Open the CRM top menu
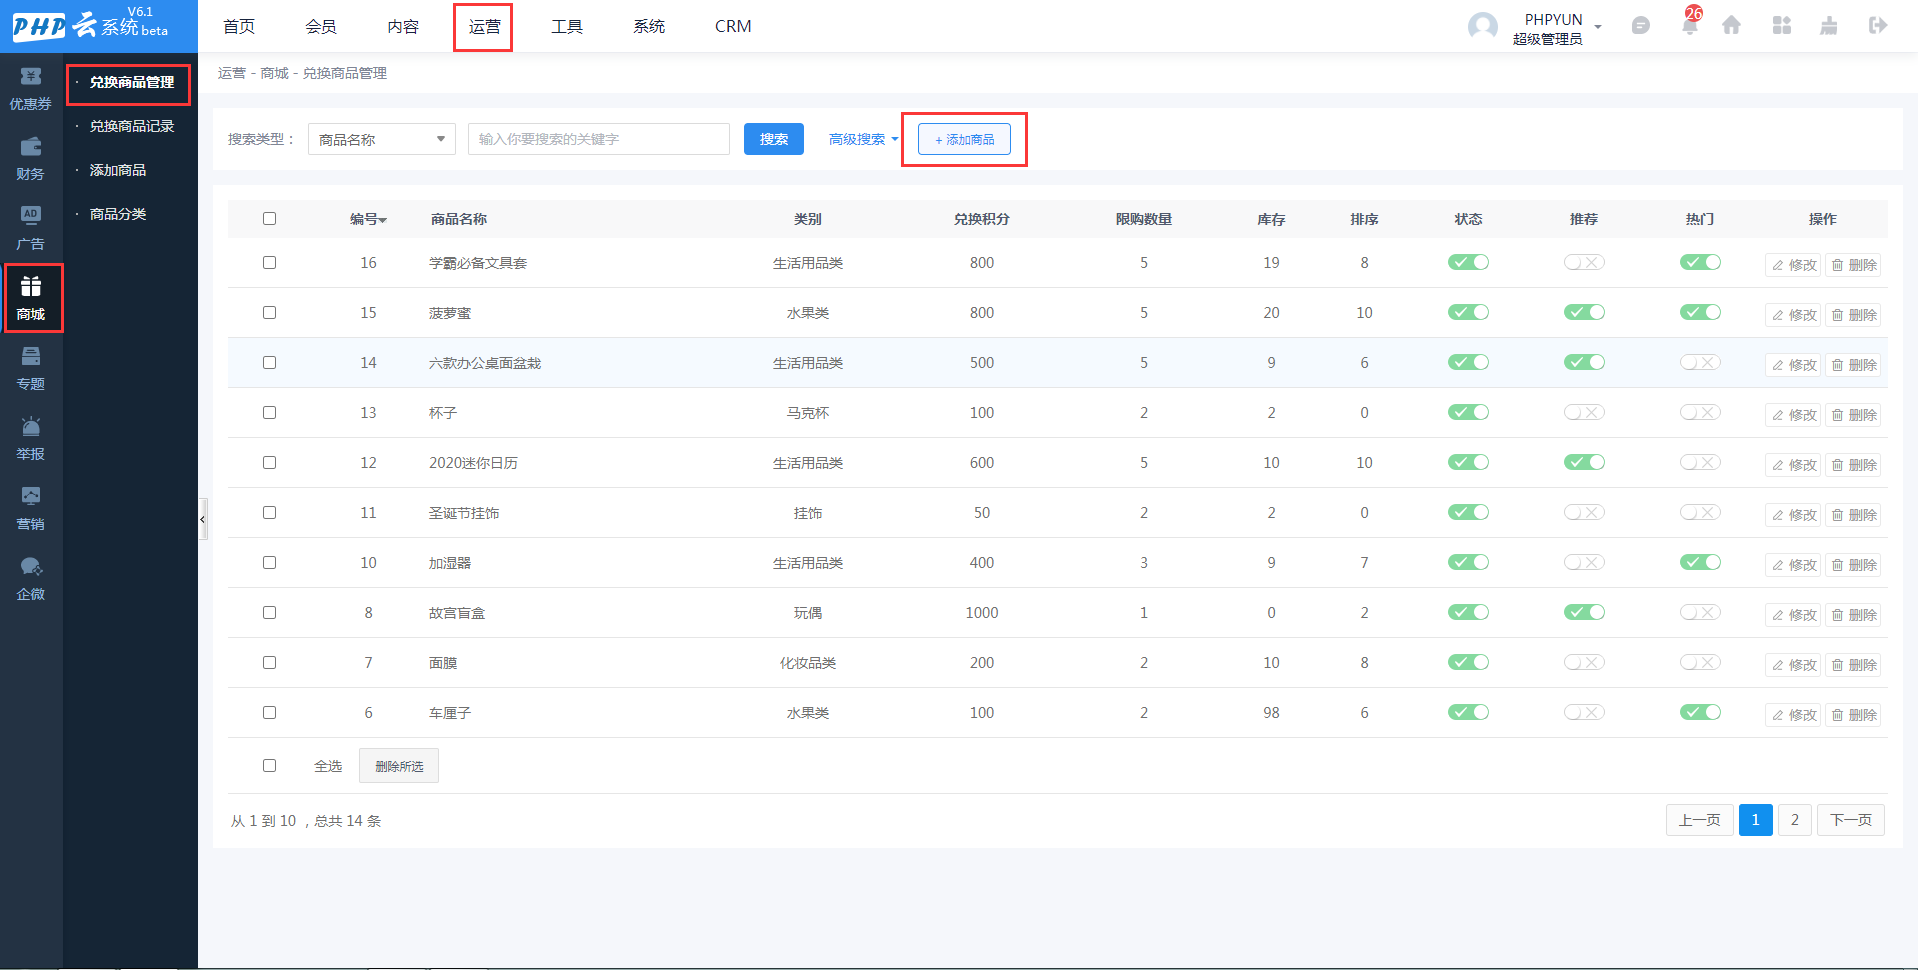The image size is (1918, 970). pyautogui.click(x=733, y=26)
